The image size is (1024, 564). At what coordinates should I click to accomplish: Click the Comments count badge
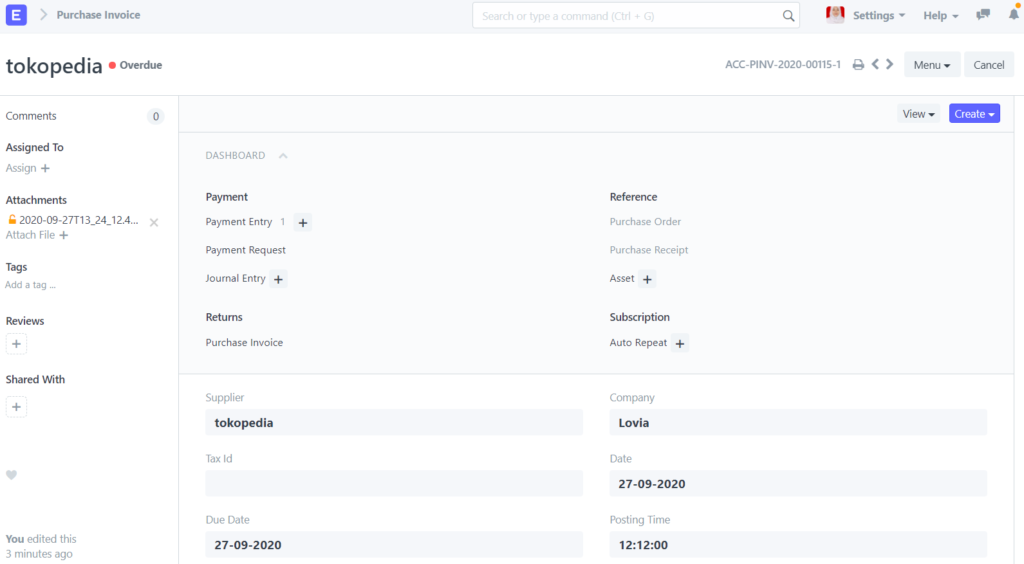click(155, 117)
